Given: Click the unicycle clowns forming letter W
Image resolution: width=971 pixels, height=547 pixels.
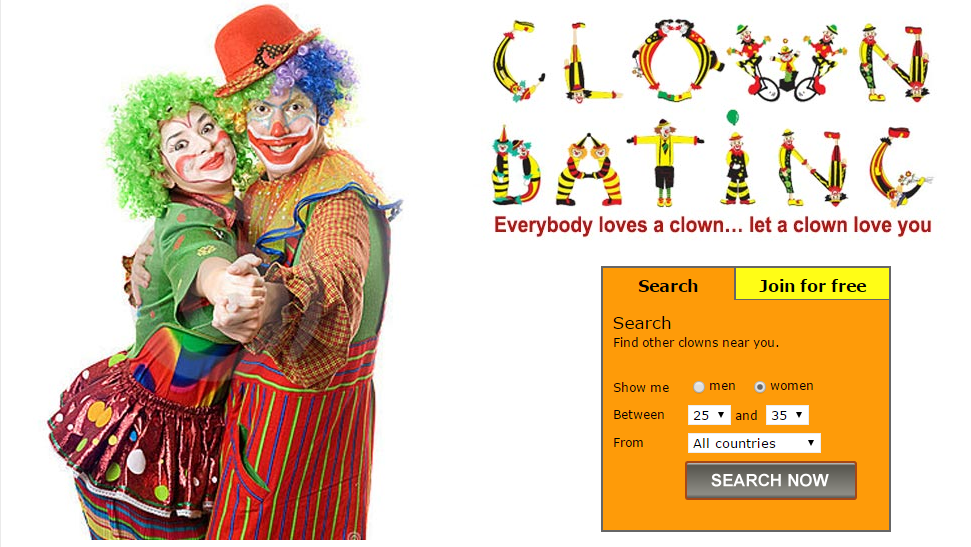Looking at the screenshot, I should pos(786,62).
